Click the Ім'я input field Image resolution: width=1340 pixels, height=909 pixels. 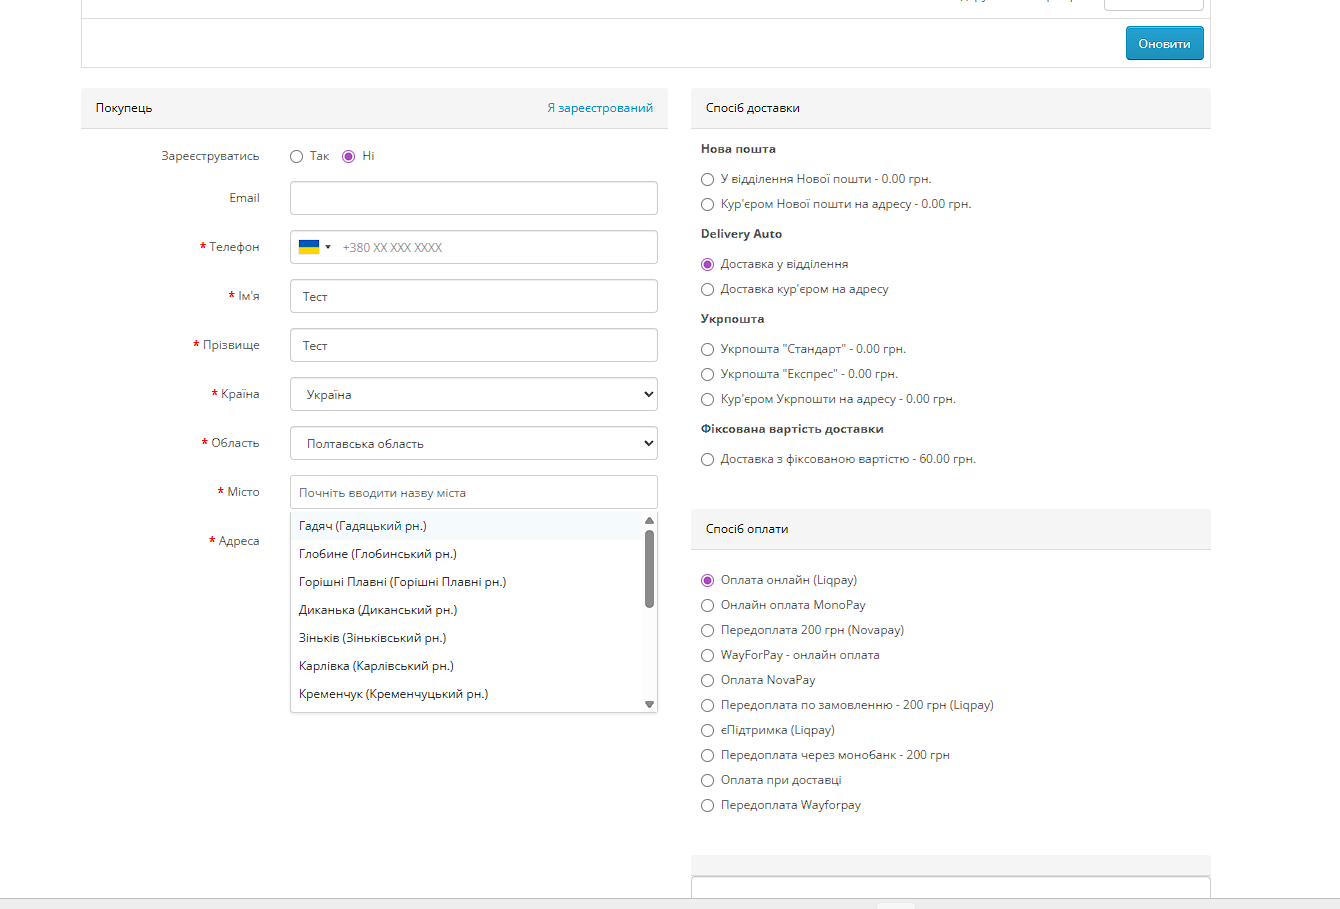474,296
